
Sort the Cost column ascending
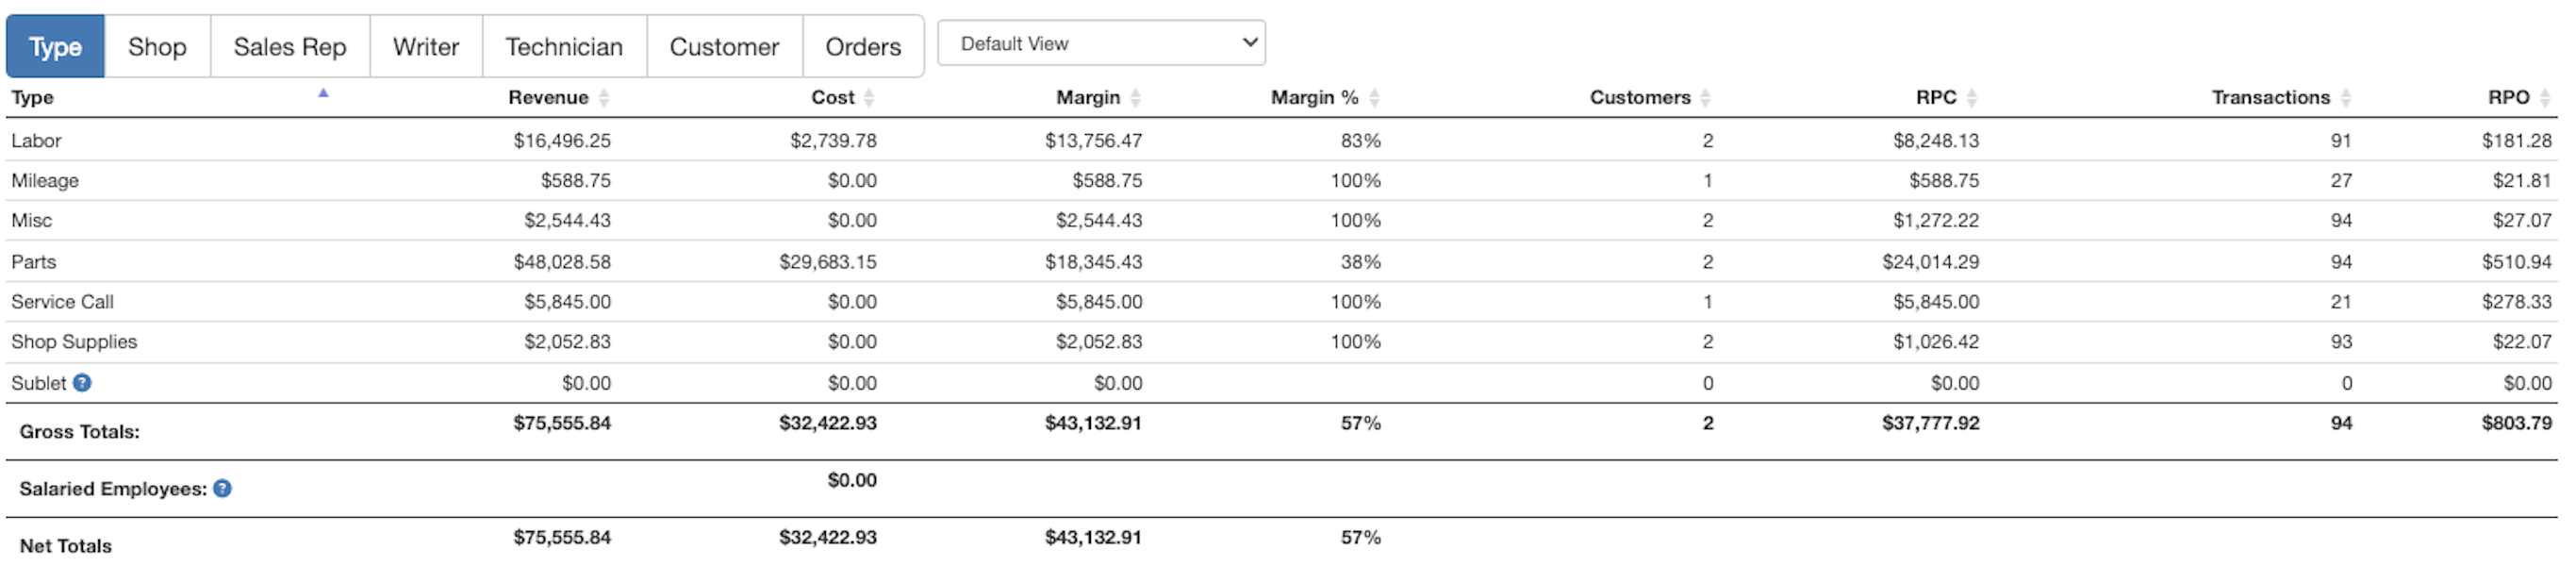pyautogui.click(x=869, y=97)
